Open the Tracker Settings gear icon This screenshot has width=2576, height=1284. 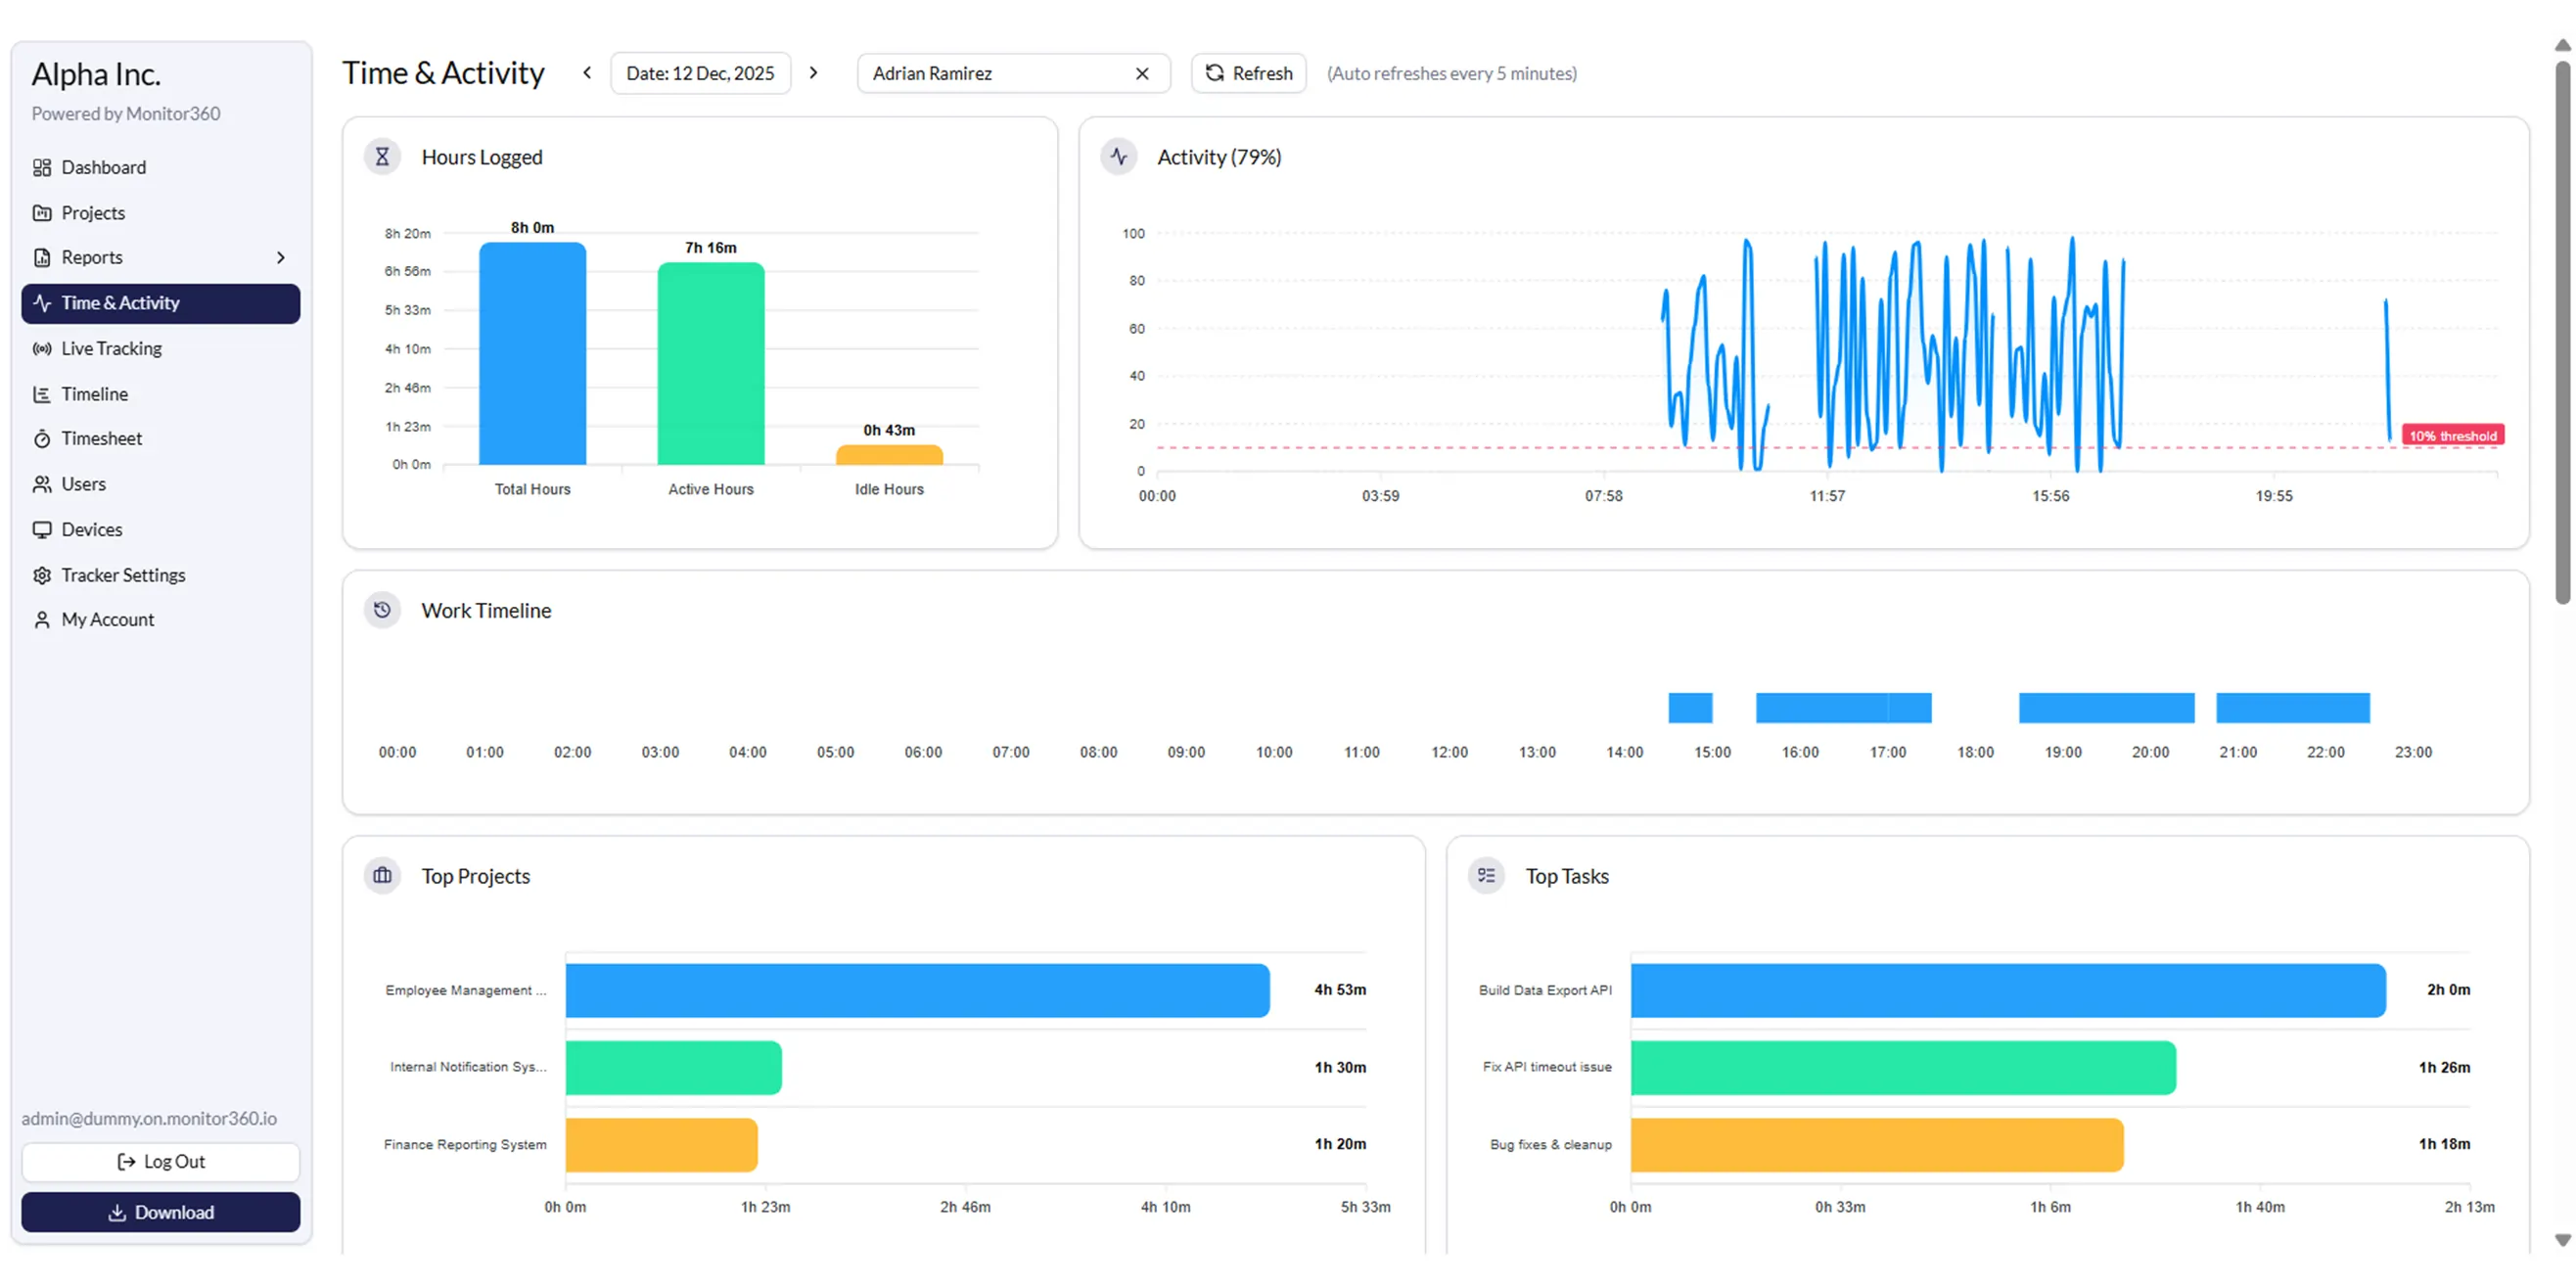42,575
